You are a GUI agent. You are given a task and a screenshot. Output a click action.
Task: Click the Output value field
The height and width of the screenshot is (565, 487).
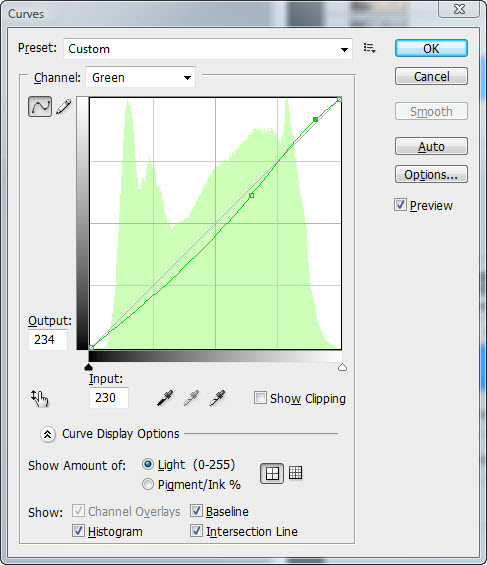[48, 339]
